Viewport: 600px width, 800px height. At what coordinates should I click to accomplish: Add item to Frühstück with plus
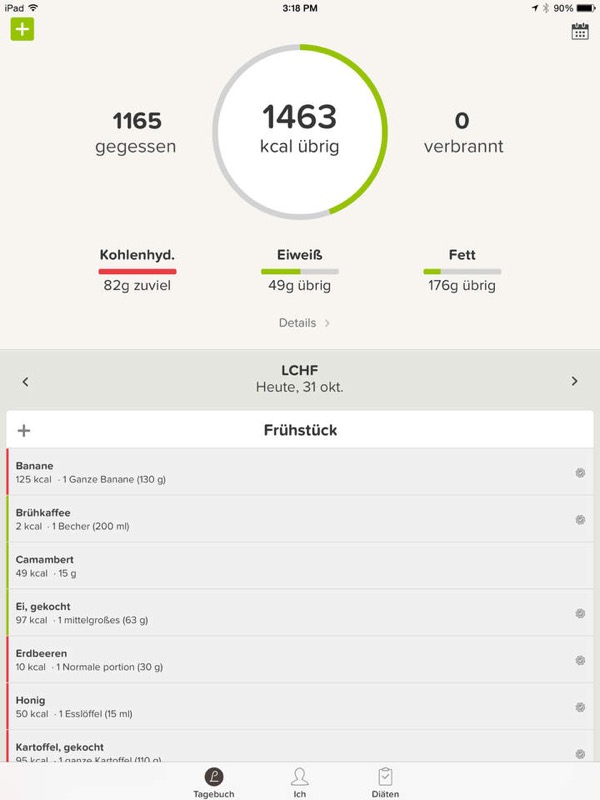point(24,431)
